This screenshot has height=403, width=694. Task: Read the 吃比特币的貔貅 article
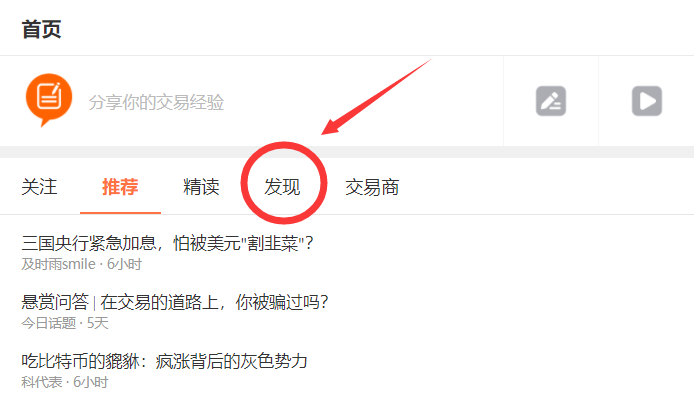(x=164, y=361)
